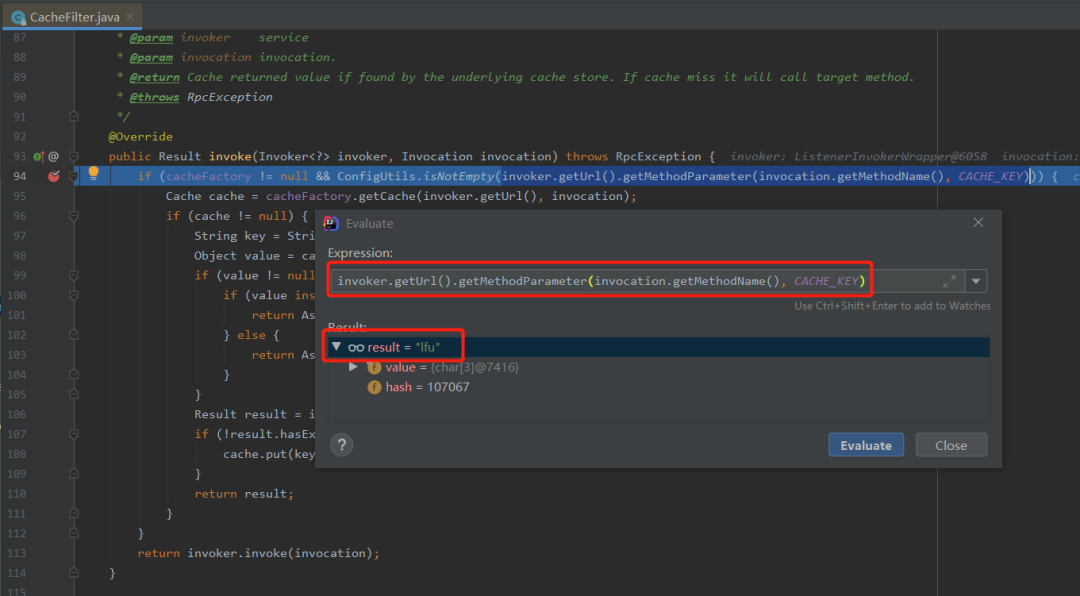The width and height of the screenshot is (1080, 596).
Task: Click the field icon next to hash
Action: pyautogui.click(x=374, y=387)
